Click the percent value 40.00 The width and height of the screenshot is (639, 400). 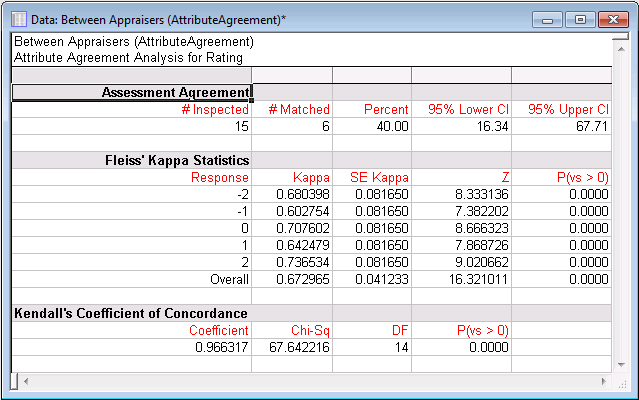point(372,127)
